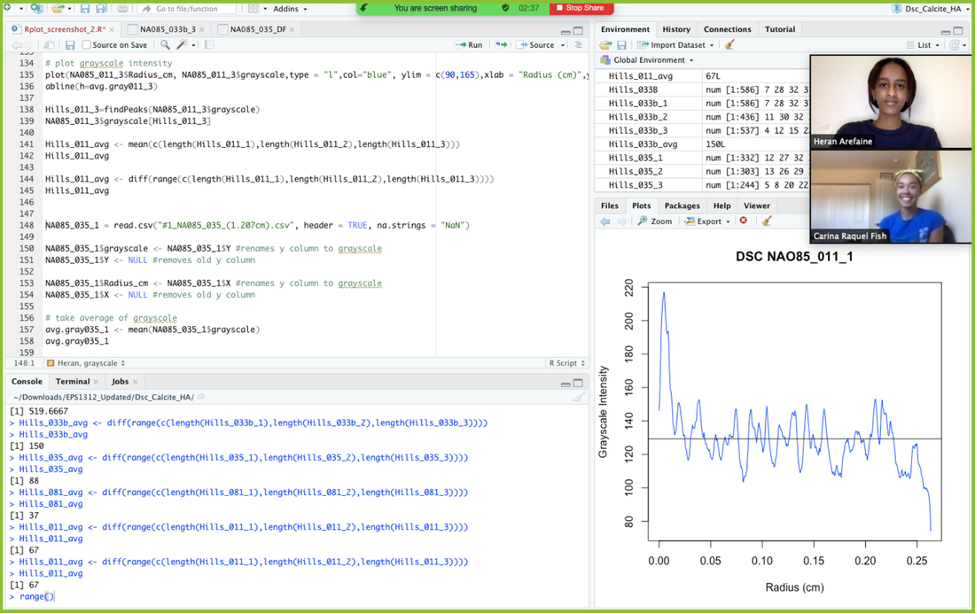Open the Terminal tab
Image resolution: width=977 pixels, height=614 pixels.
(x=72, y=381)
